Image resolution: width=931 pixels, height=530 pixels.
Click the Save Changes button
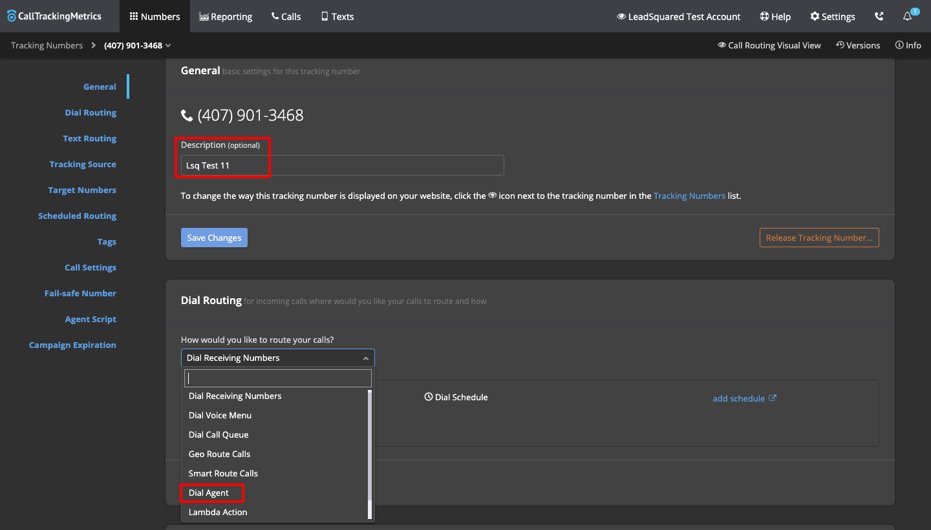214,237
